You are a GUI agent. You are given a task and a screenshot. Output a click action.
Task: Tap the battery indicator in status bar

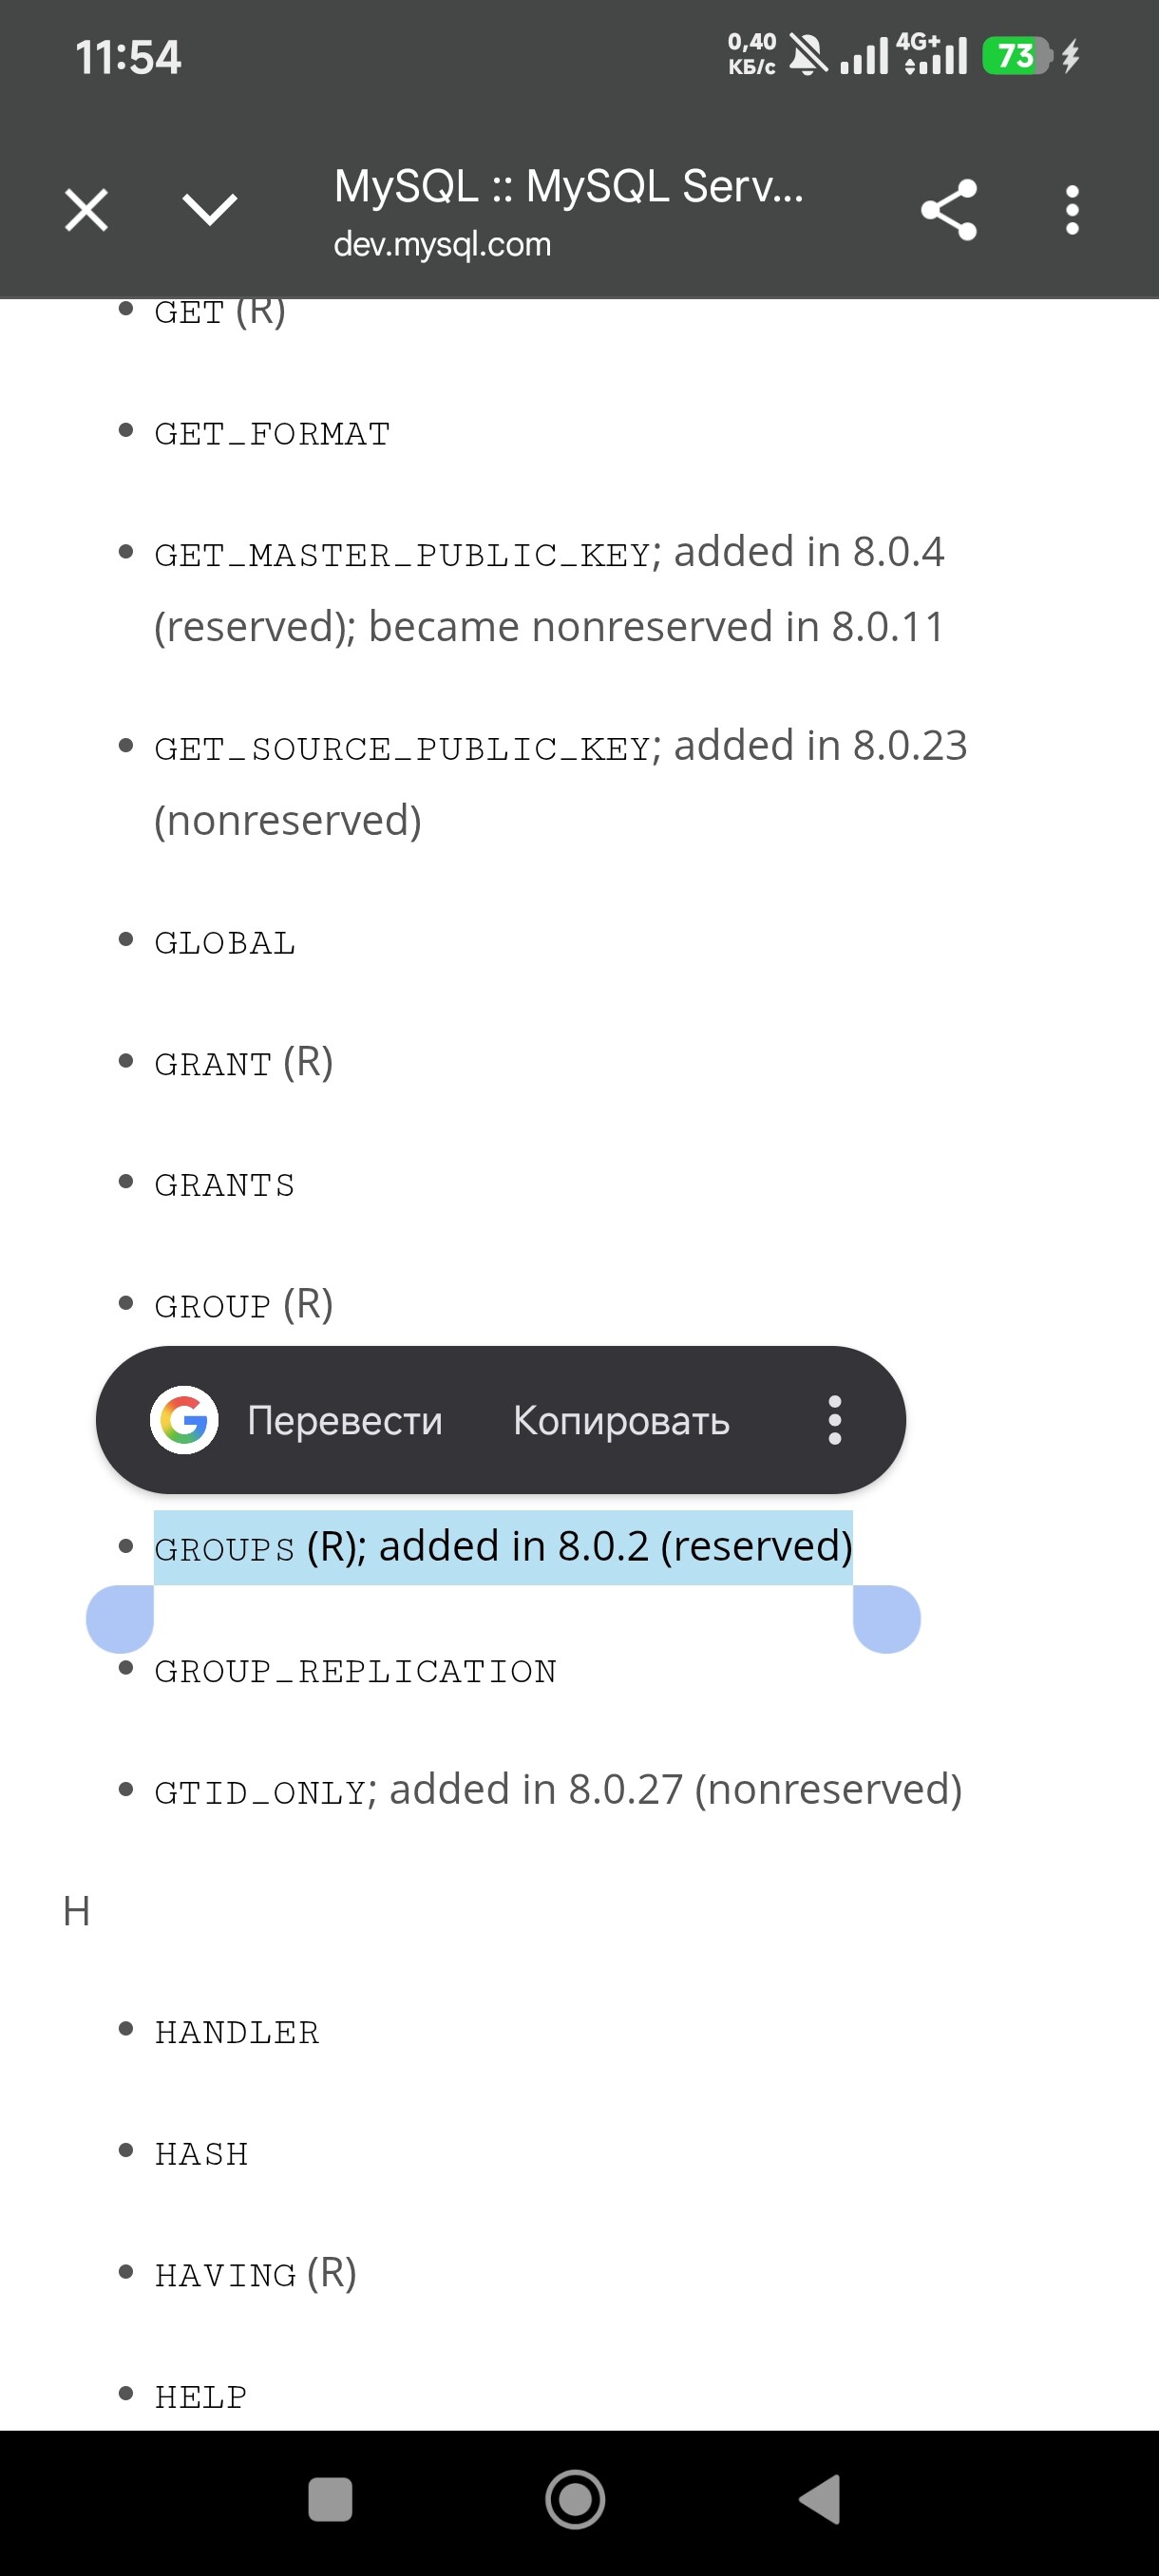1016,56
